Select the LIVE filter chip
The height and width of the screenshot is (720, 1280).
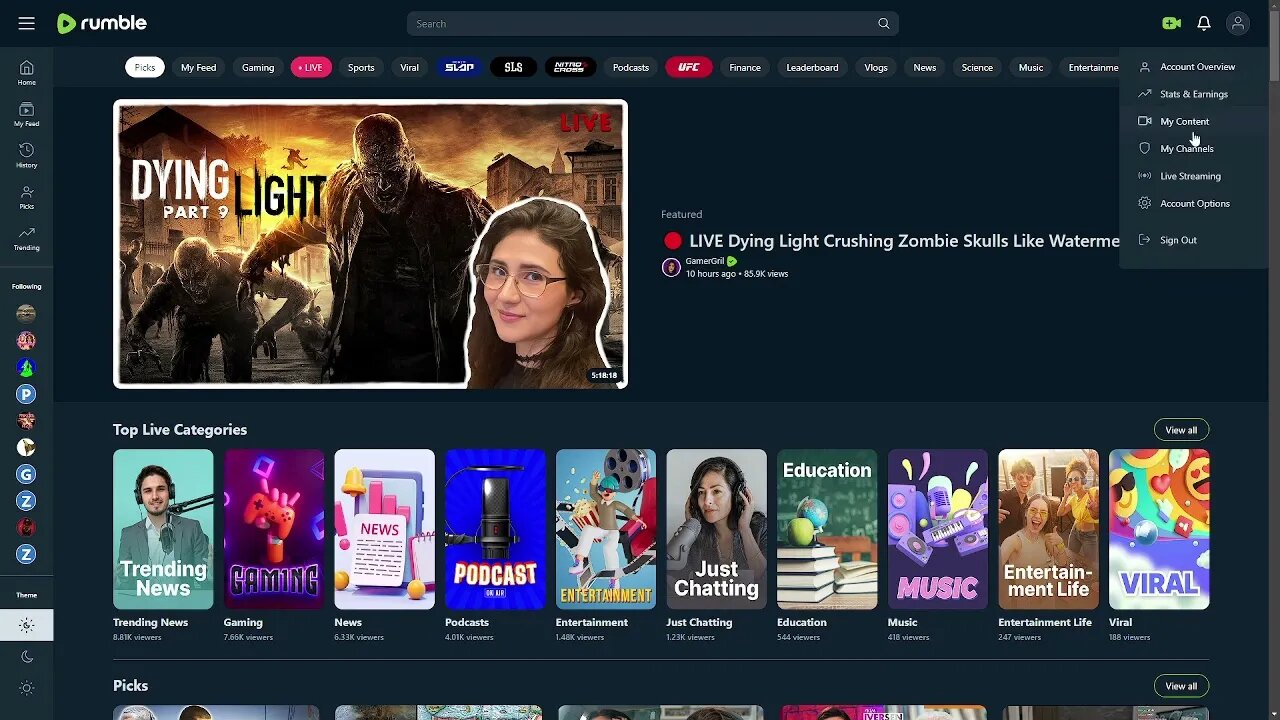pos(311,67)
